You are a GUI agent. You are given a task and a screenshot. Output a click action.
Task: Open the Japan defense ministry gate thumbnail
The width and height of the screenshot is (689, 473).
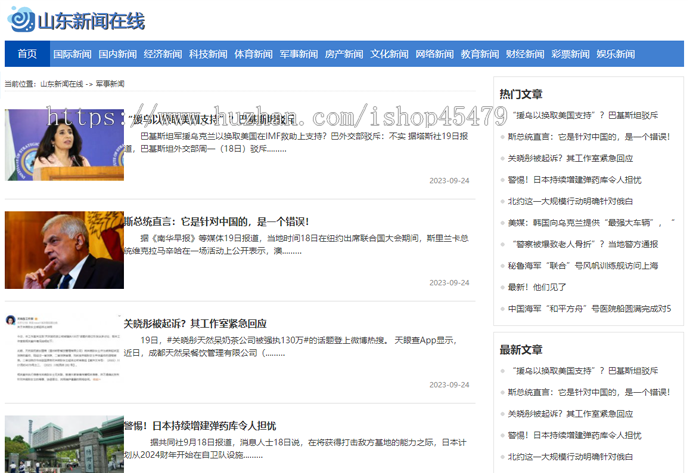(64, 444)
